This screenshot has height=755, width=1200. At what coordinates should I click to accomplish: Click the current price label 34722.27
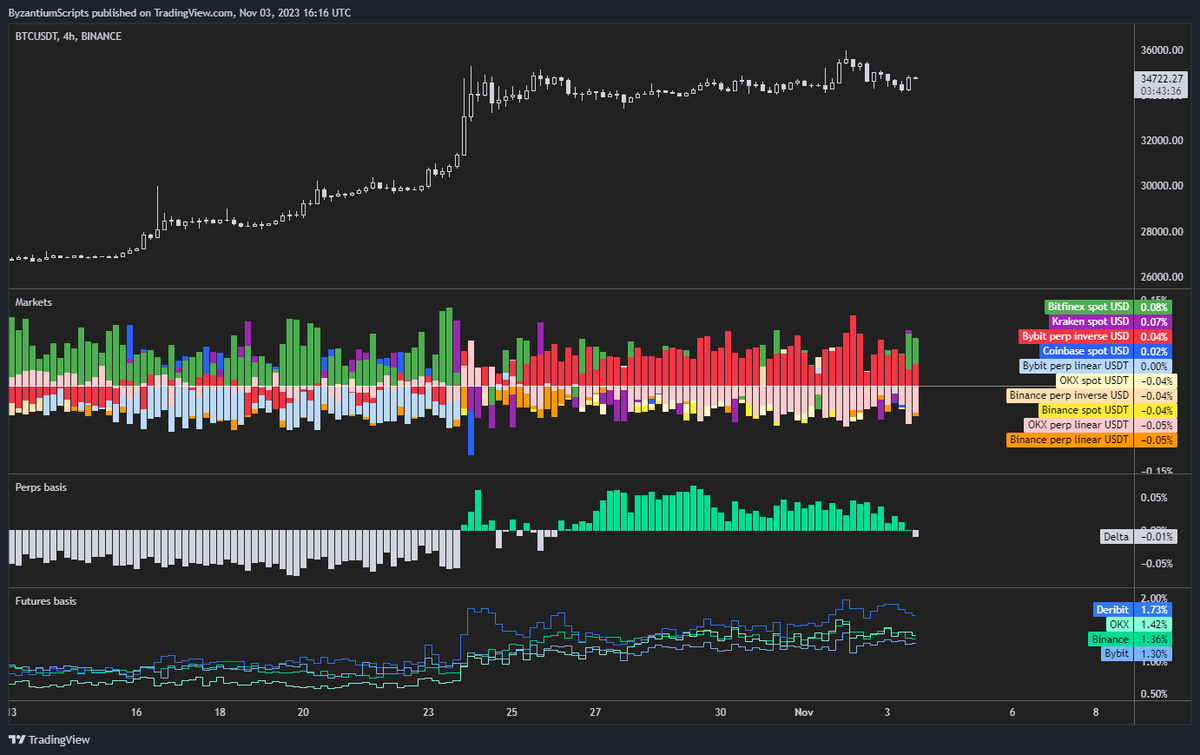(1160, 78)
